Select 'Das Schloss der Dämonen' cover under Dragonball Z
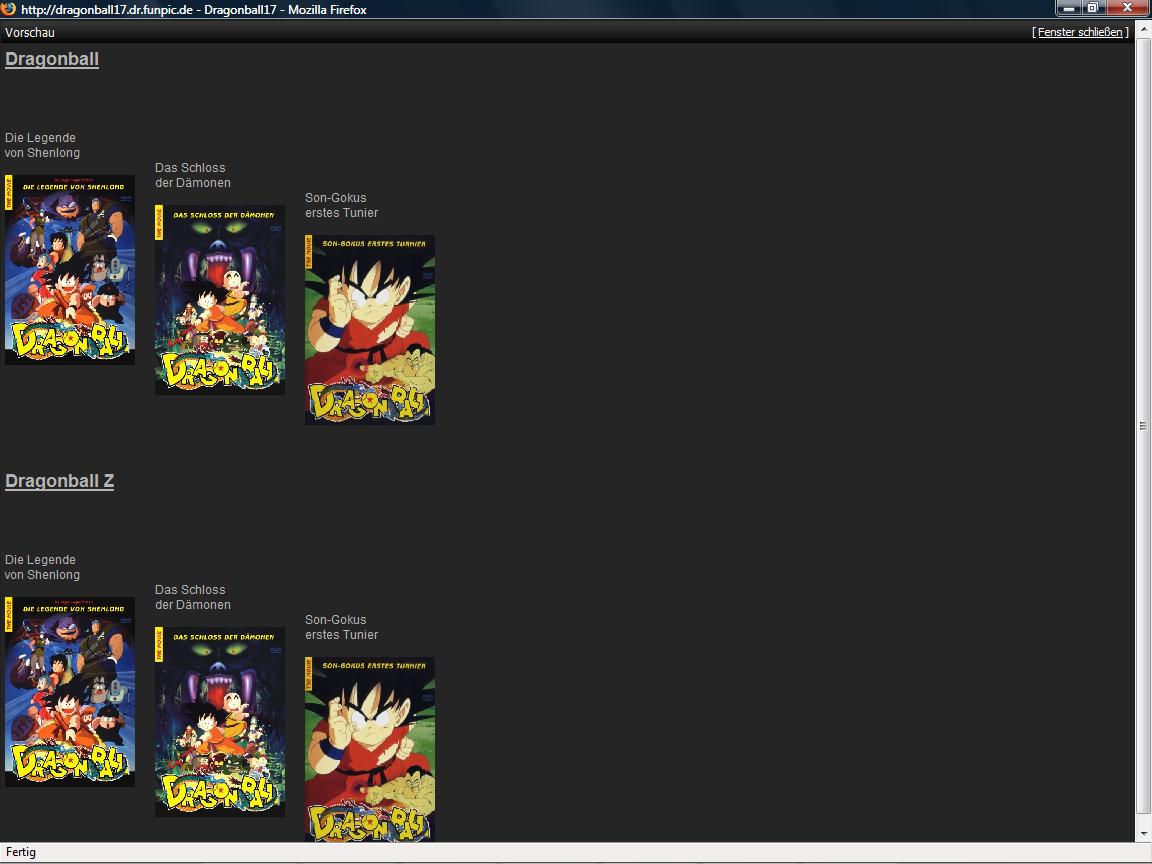The height and width of the screenshot is (864, 1152). pyautogui.click(x=220, y=722)
